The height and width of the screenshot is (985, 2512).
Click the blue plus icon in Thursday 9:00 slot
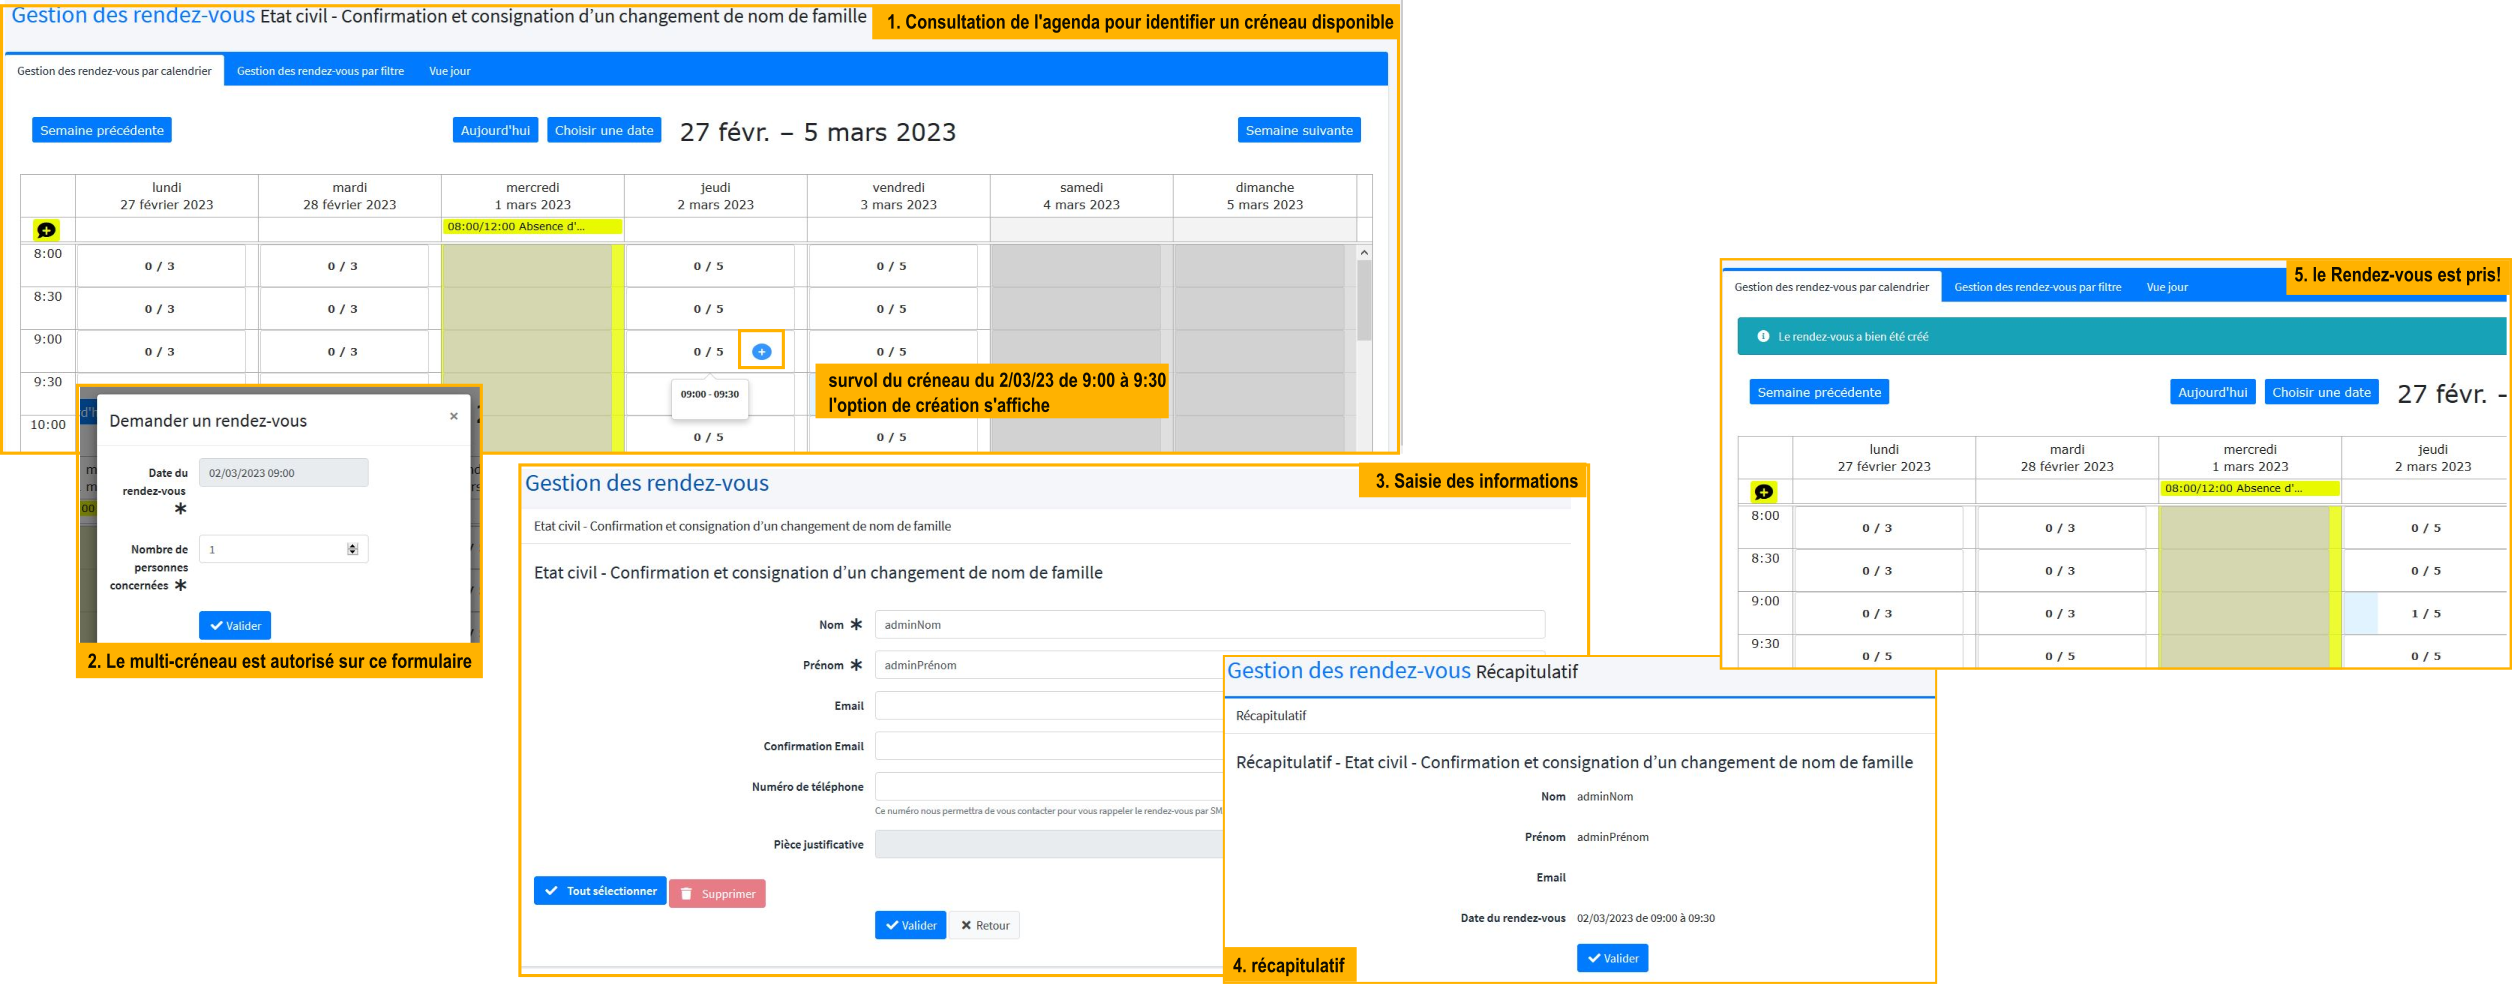click(x=761, y=351)
